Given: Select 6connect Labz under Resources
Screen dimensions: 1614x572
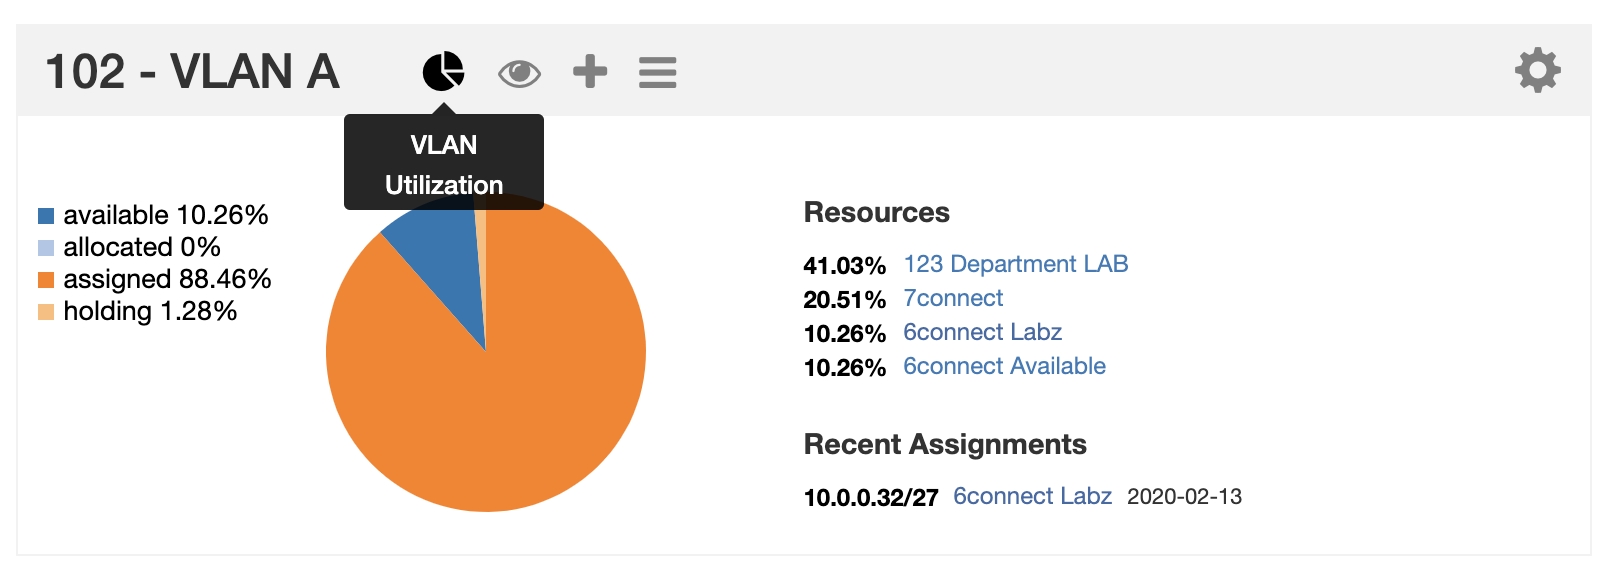Looking at the screenshot, I should (x=982, y=332).
